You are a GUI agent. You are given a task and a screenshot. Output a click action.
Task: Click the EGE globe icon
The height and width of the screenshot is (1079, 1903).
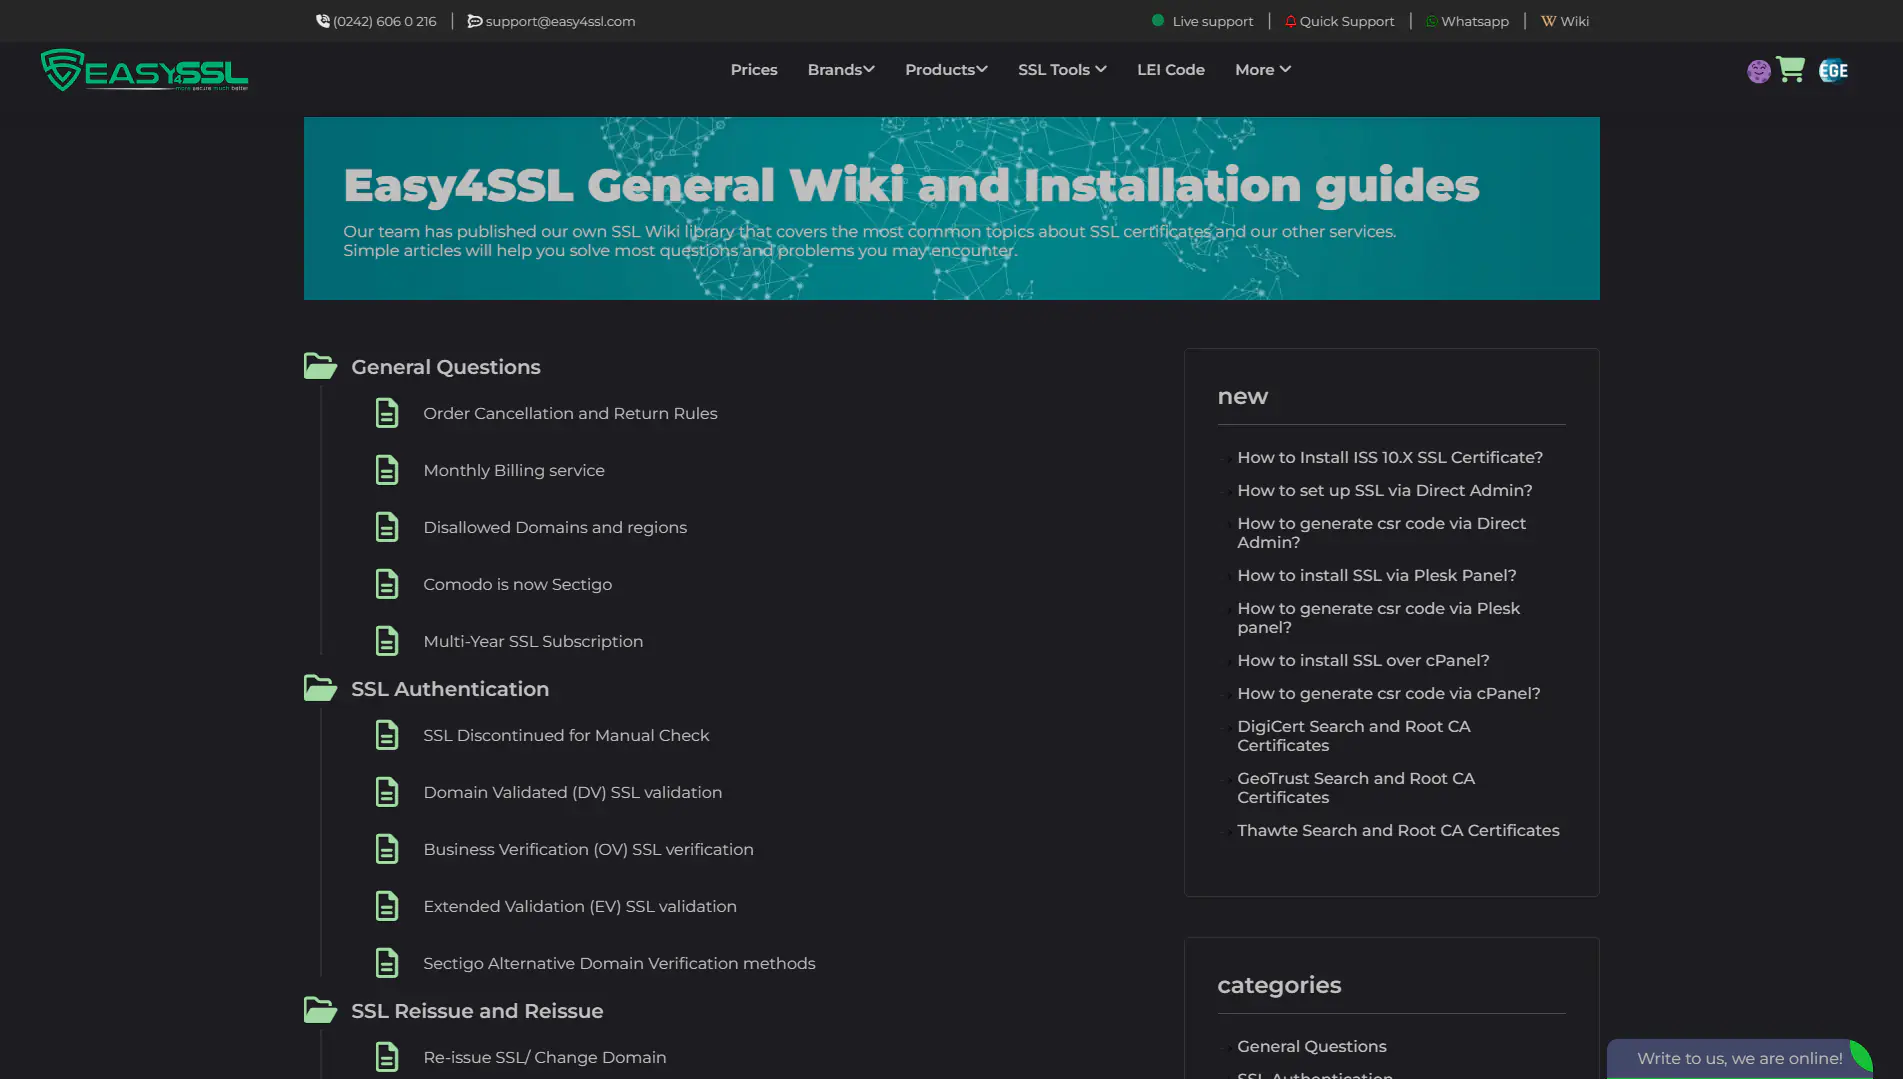(1833, 70)
